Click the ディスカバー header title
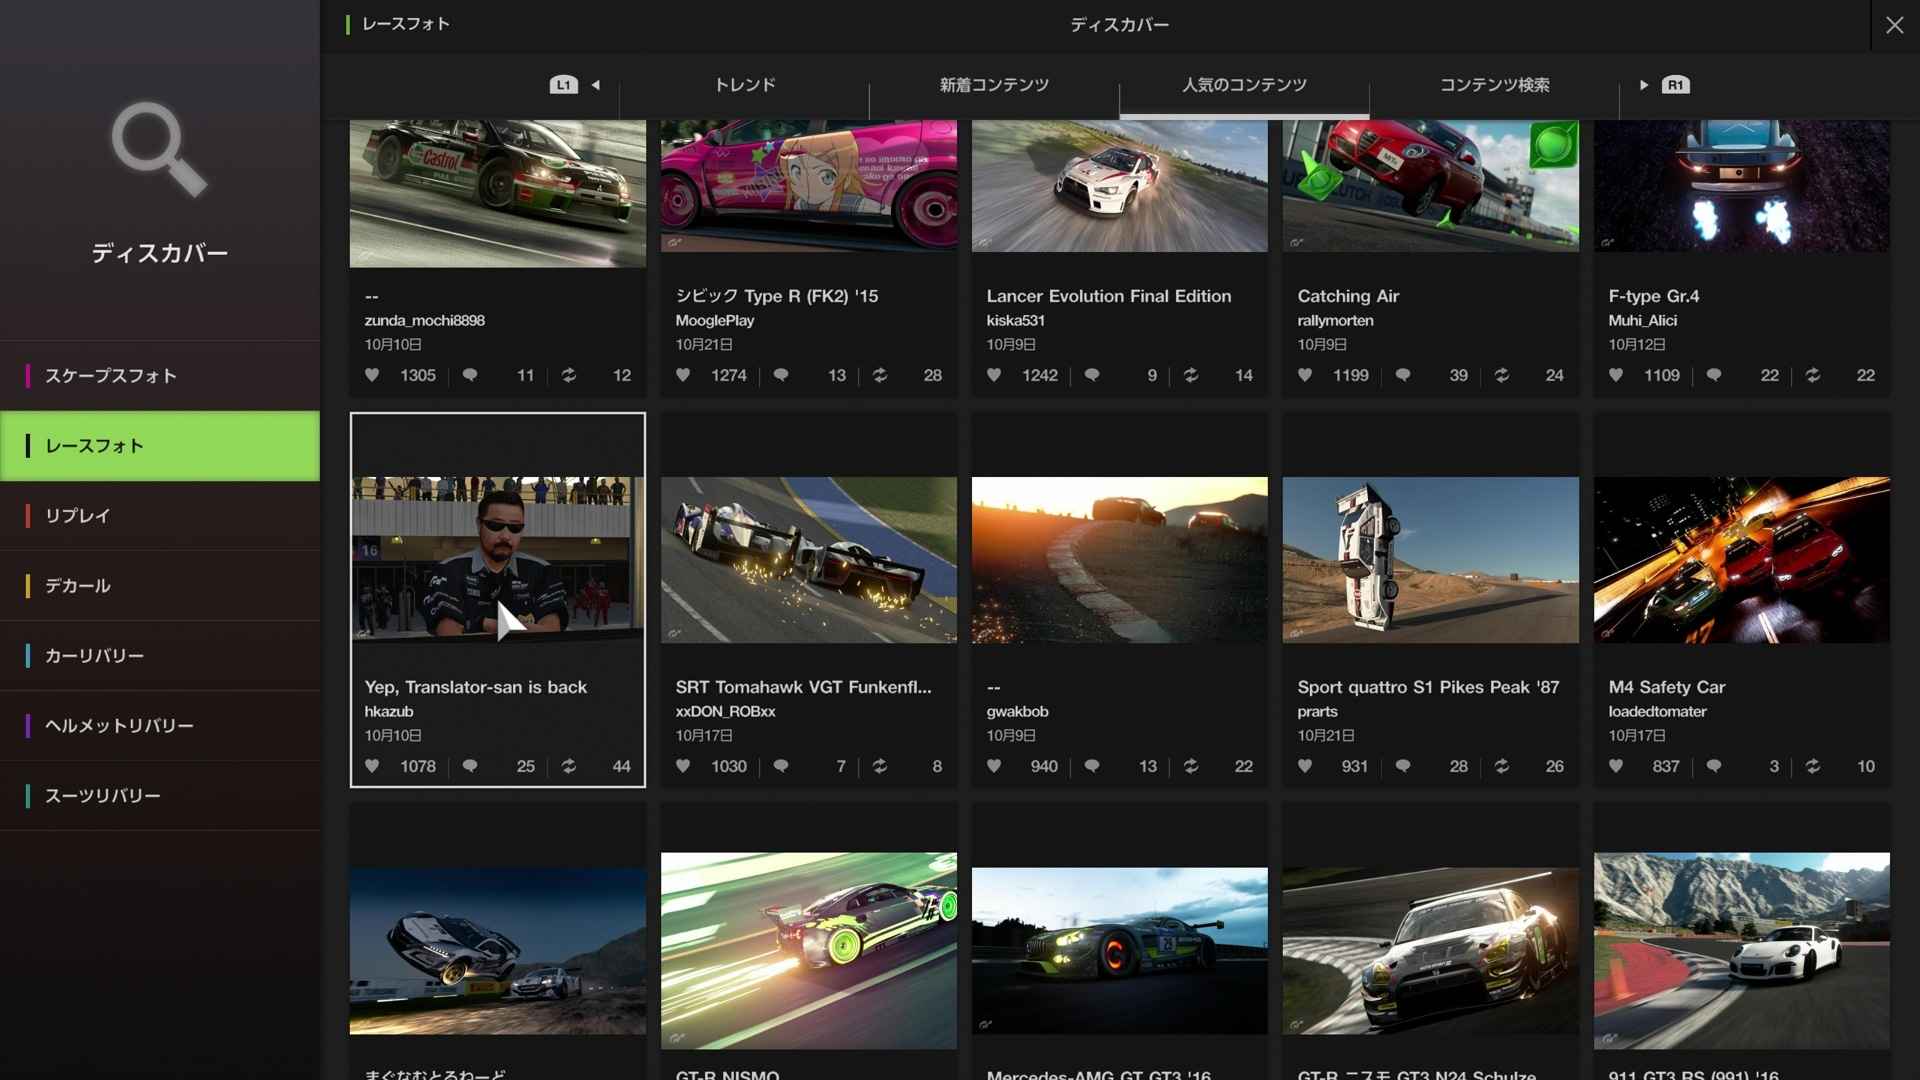Image resolution: width=1920 pixels, height=1080 pixels. tap(1119, 25)
